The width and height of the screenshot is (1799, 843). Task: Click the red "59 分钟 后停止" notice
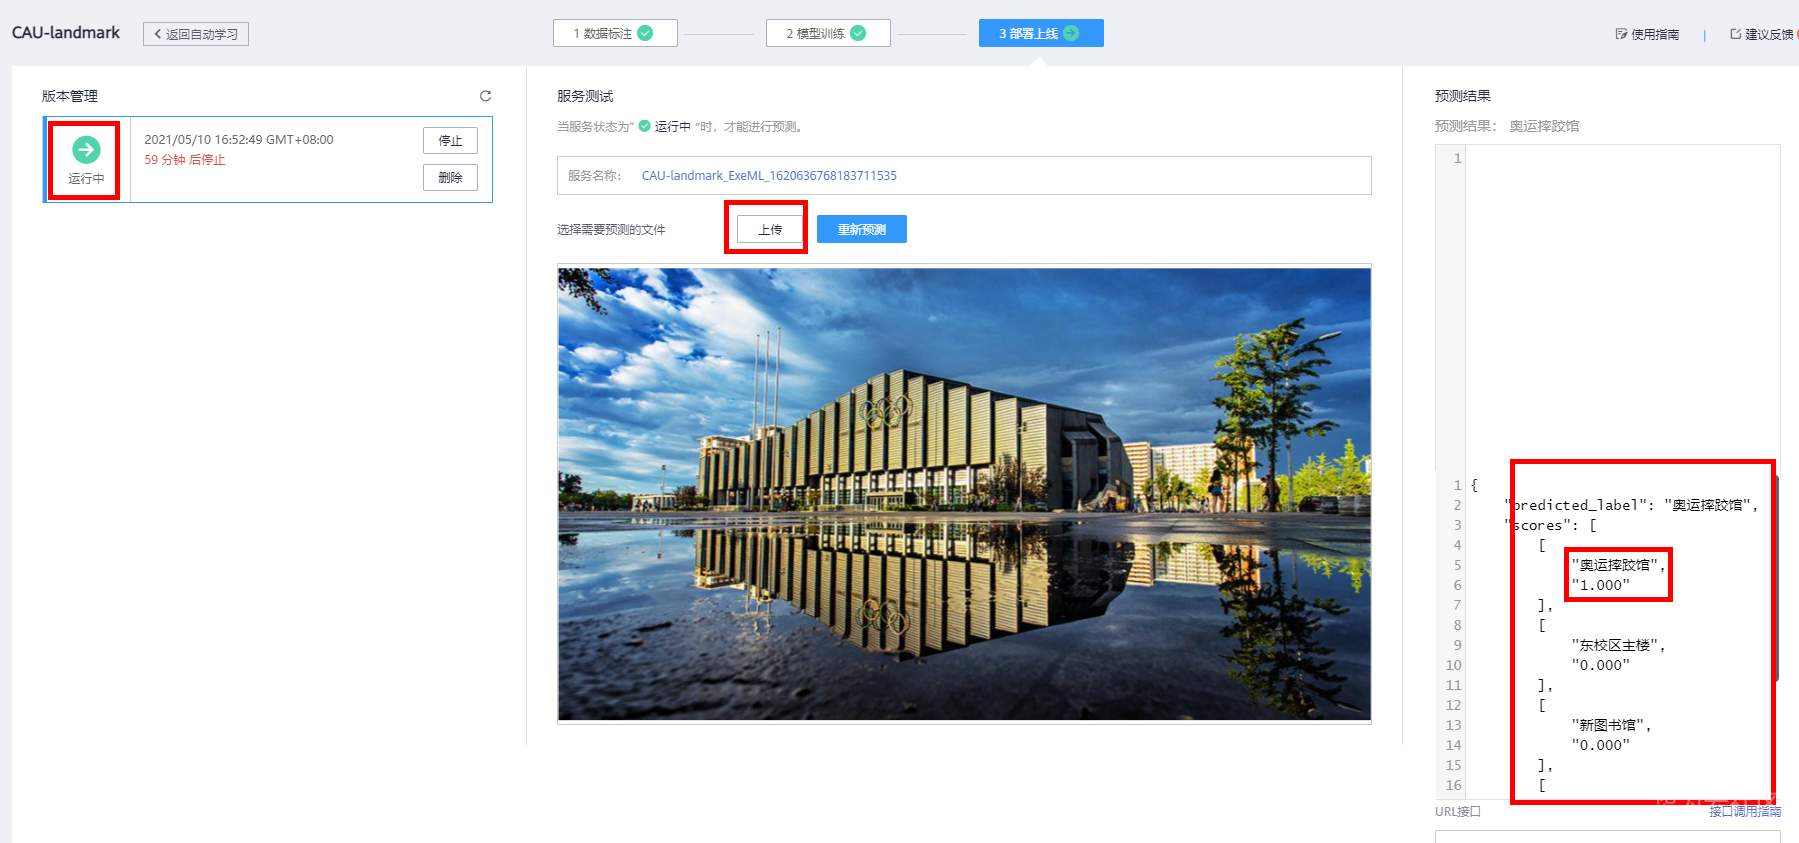click(185, 160)
